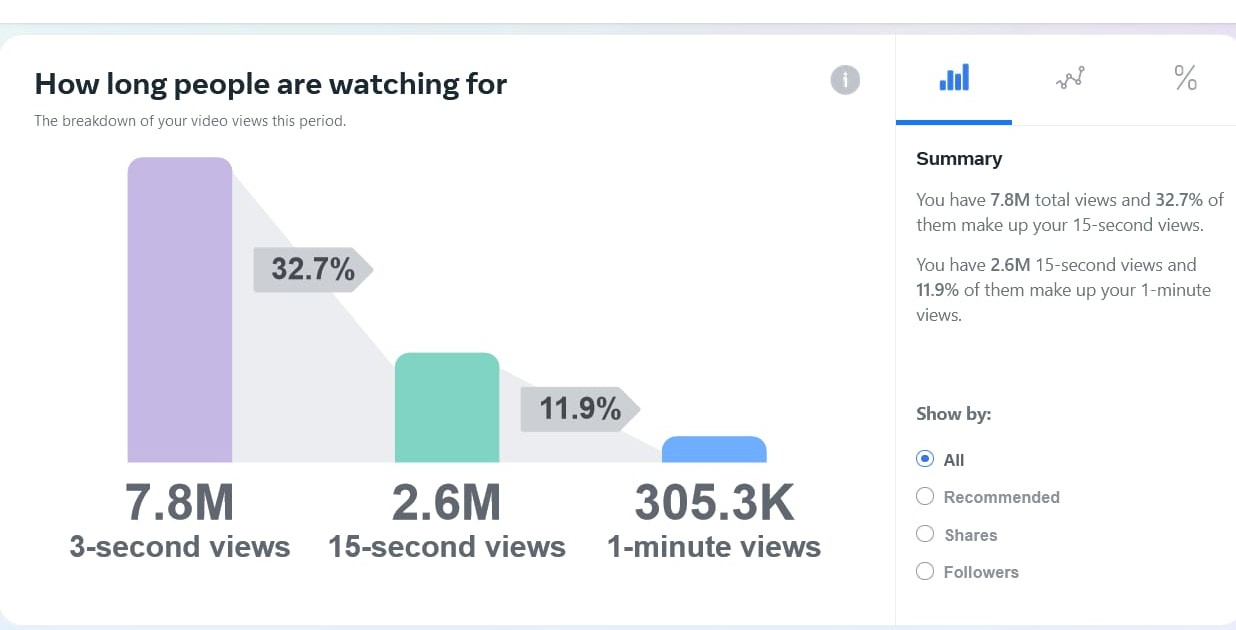Image resolution: width=1236 pixels, height=630 pixels.
Task: Select the All radio option
Action: coord(925,460)
